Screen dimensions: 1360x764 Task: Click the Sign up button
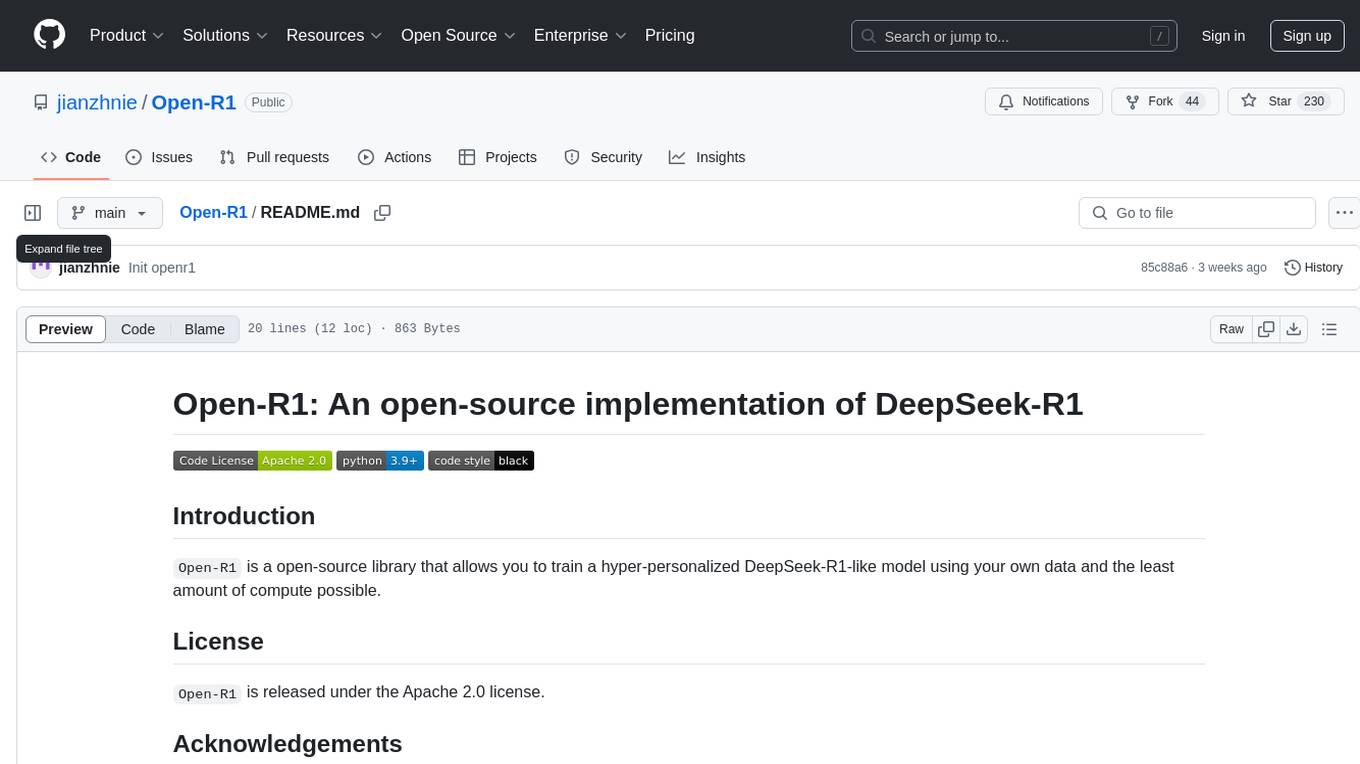tap(1307, 36)
